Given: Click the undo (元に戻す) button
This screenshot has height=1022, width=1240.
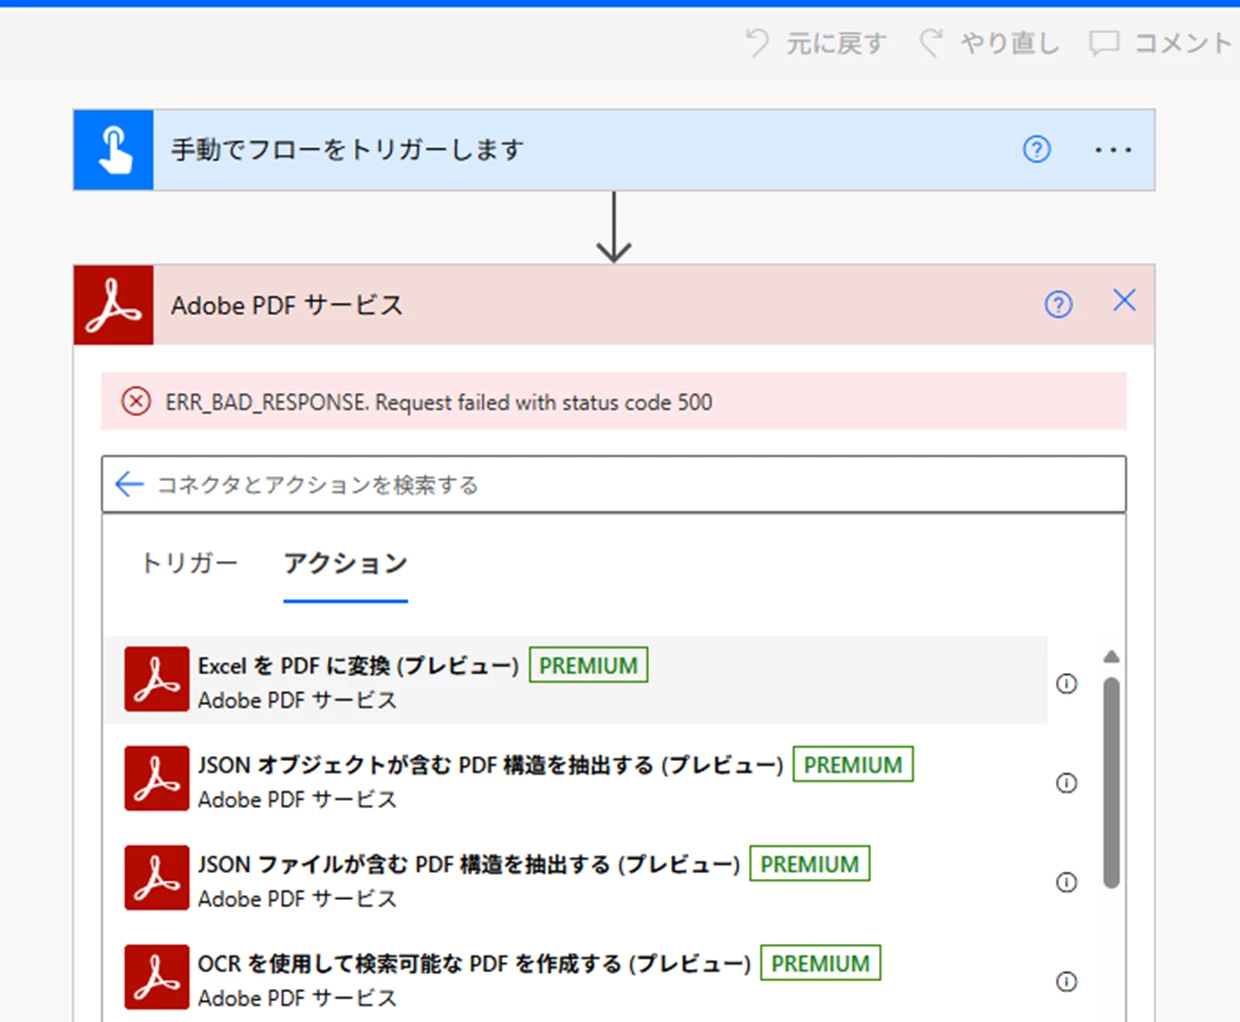Looking at the screenshot, I should (816, 43).
